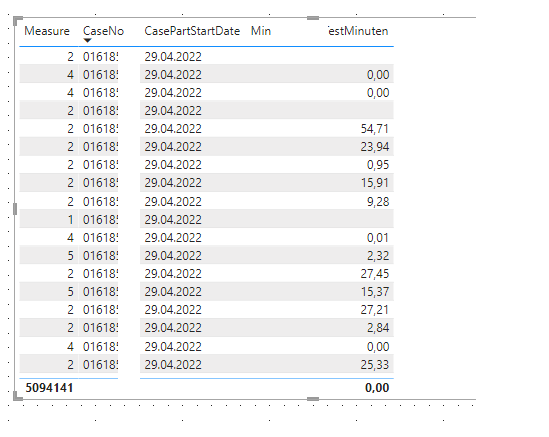Click the left edge middle handle of the visual
The width and height of the screenshot is (549, 437).
(x=15, y=209)
